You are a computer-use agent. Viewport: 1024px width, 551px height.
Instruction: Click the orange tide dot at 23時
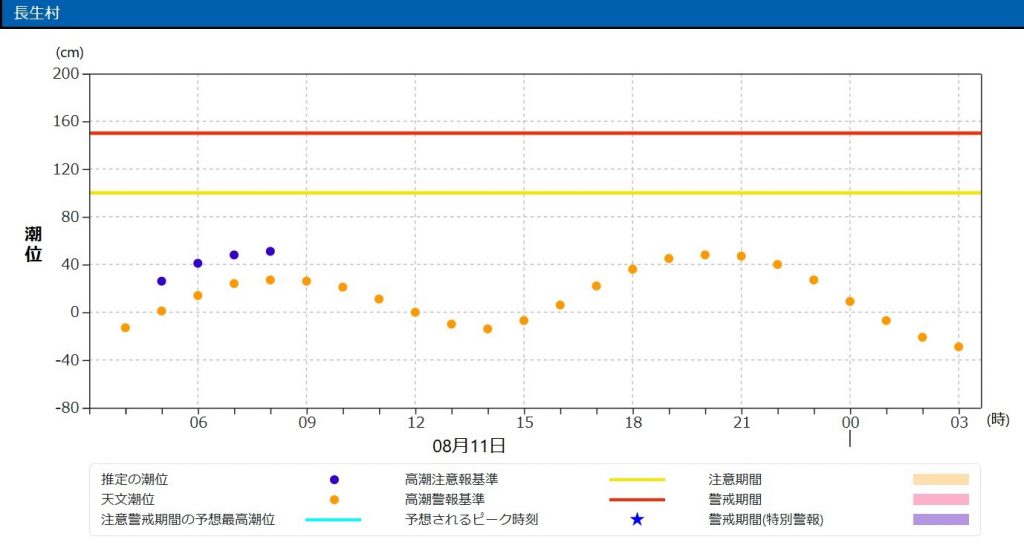click(814, 280)
